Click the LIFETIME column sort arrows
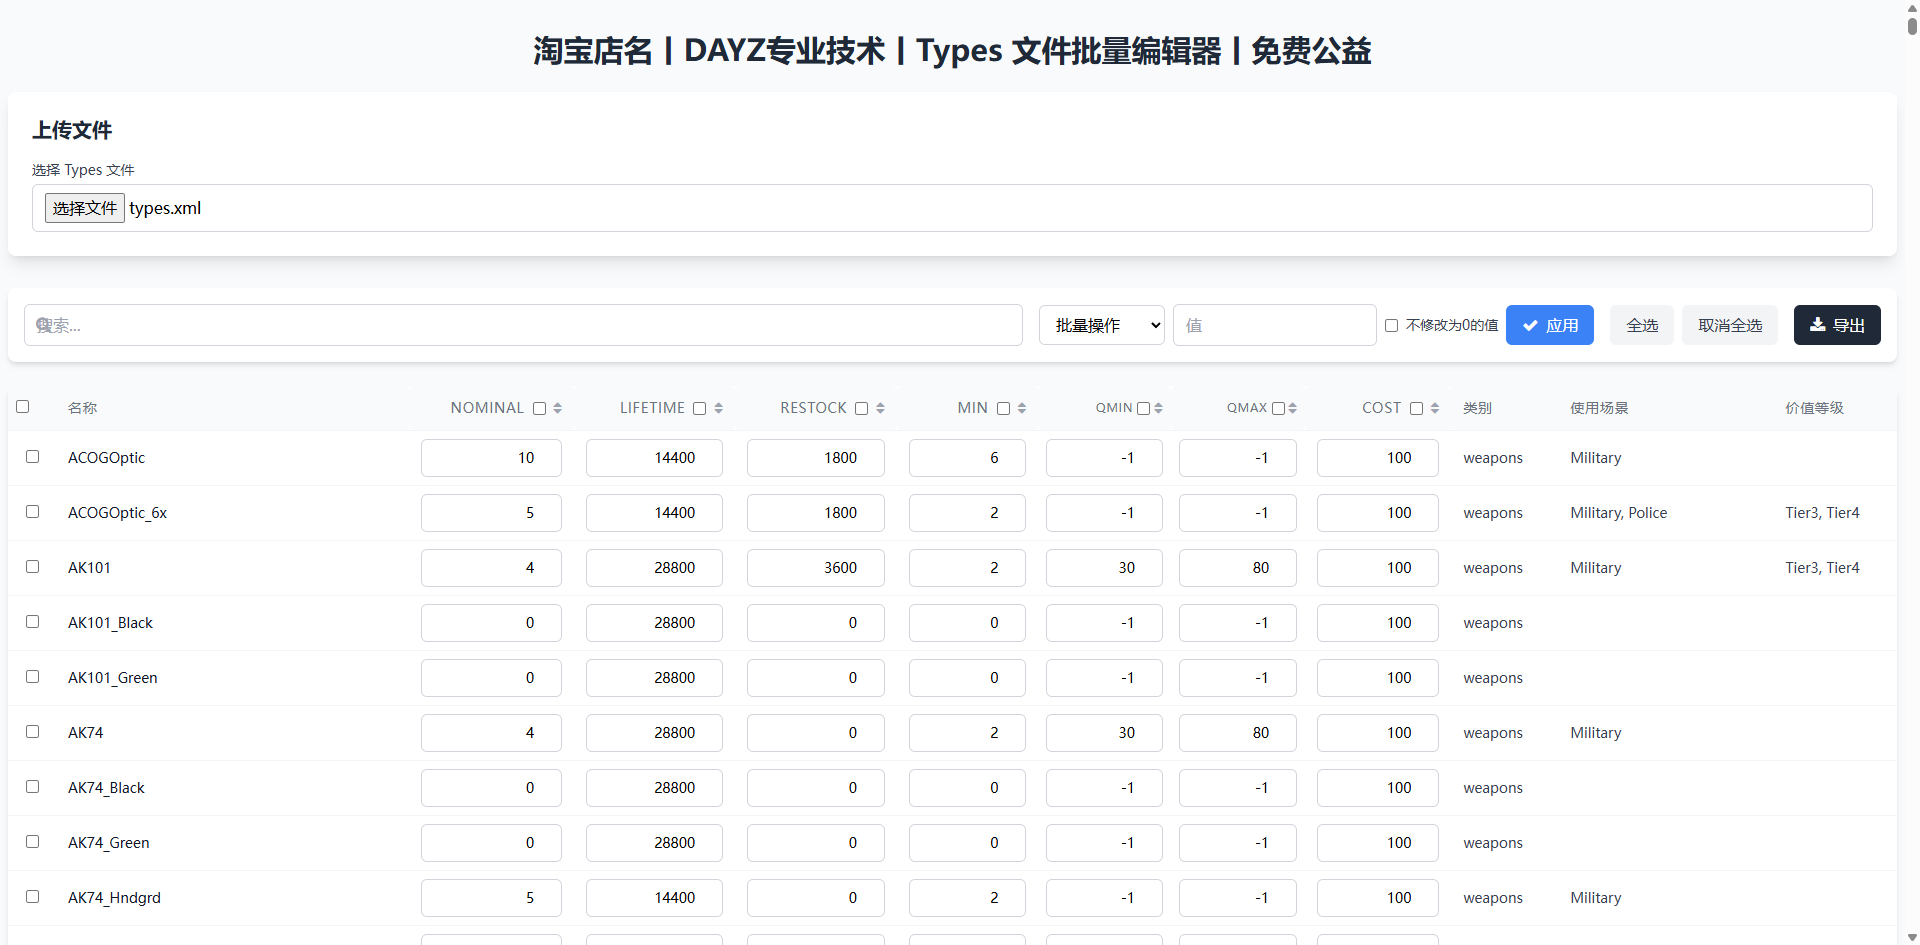This screenshot has width=1920, height=945. tap(718, 408)
